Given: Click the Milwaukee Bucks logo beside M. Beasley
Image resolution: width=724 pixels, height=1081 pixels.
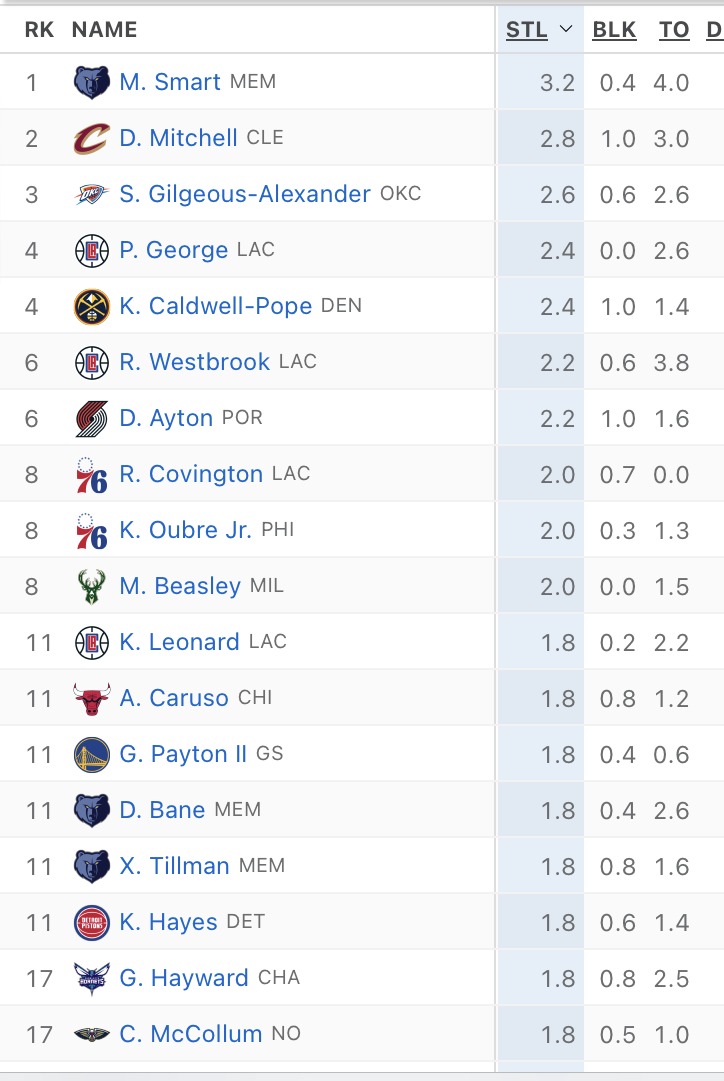Looking at the screenshot, I should coord(92,587).
